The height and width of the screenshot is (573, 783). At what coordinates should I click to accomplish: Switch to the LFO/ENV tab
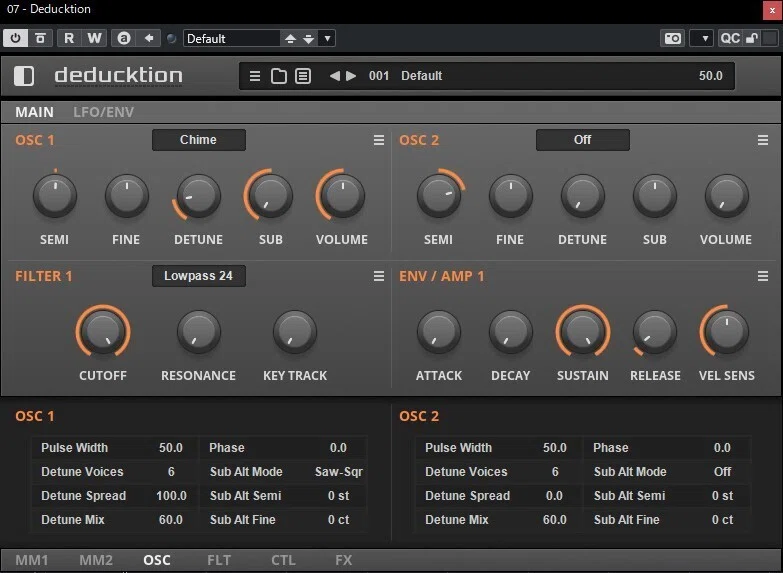click(x=103, y=112)
